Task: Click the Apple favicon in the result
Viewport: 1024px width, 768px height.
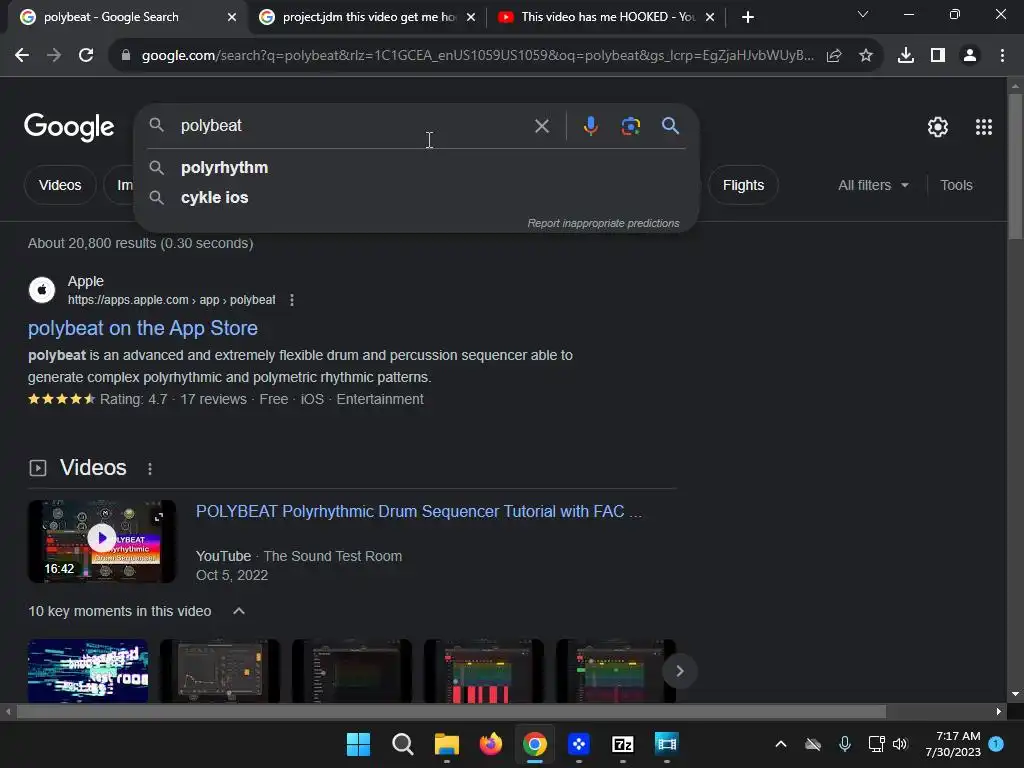Action: 42,290
